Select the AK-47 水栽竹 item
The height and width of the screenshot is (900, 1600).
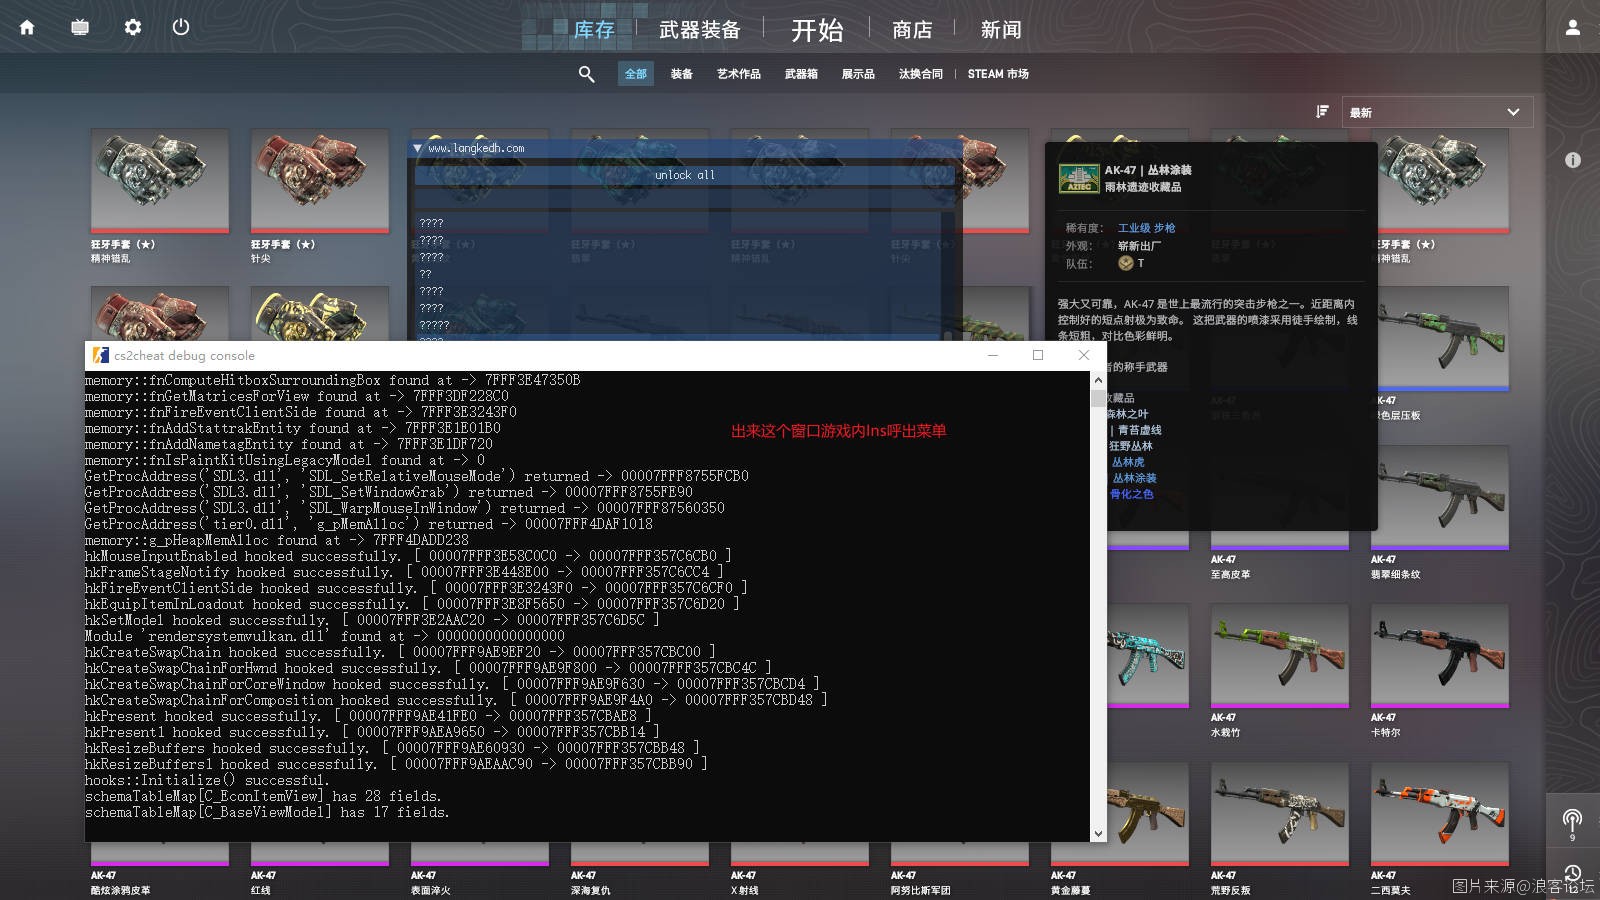[x=1280, y=671]
